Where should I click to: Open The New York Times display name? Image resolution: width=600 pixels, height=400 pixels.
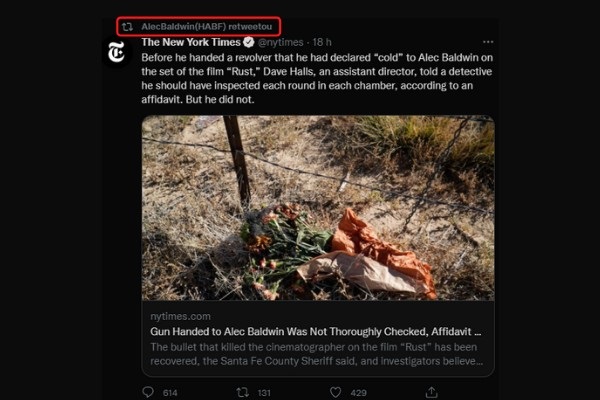[x=189, y=43]
